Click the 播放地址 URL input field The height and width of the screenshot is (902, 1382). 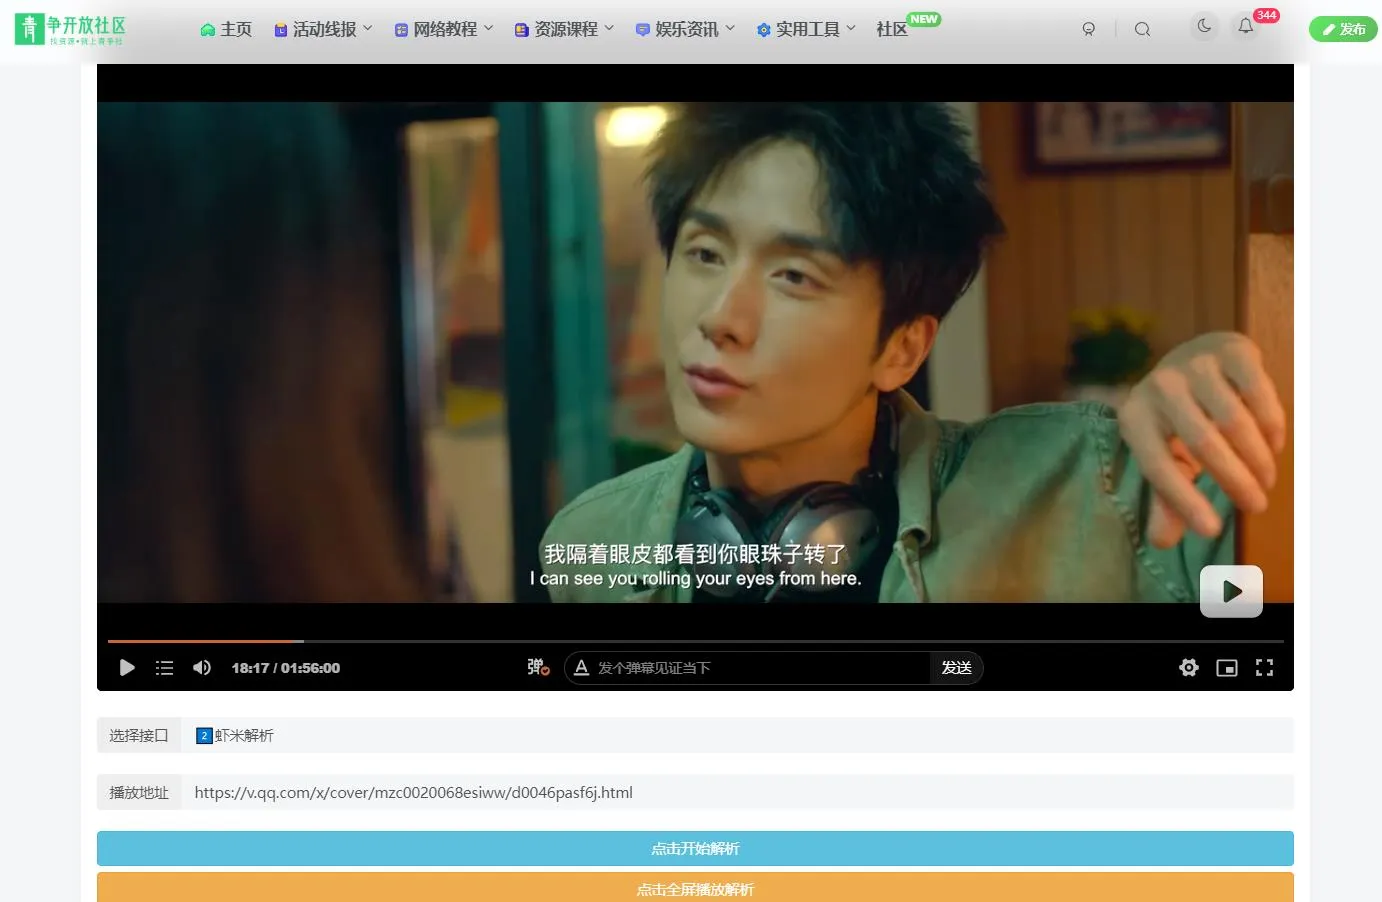[737, 793]
